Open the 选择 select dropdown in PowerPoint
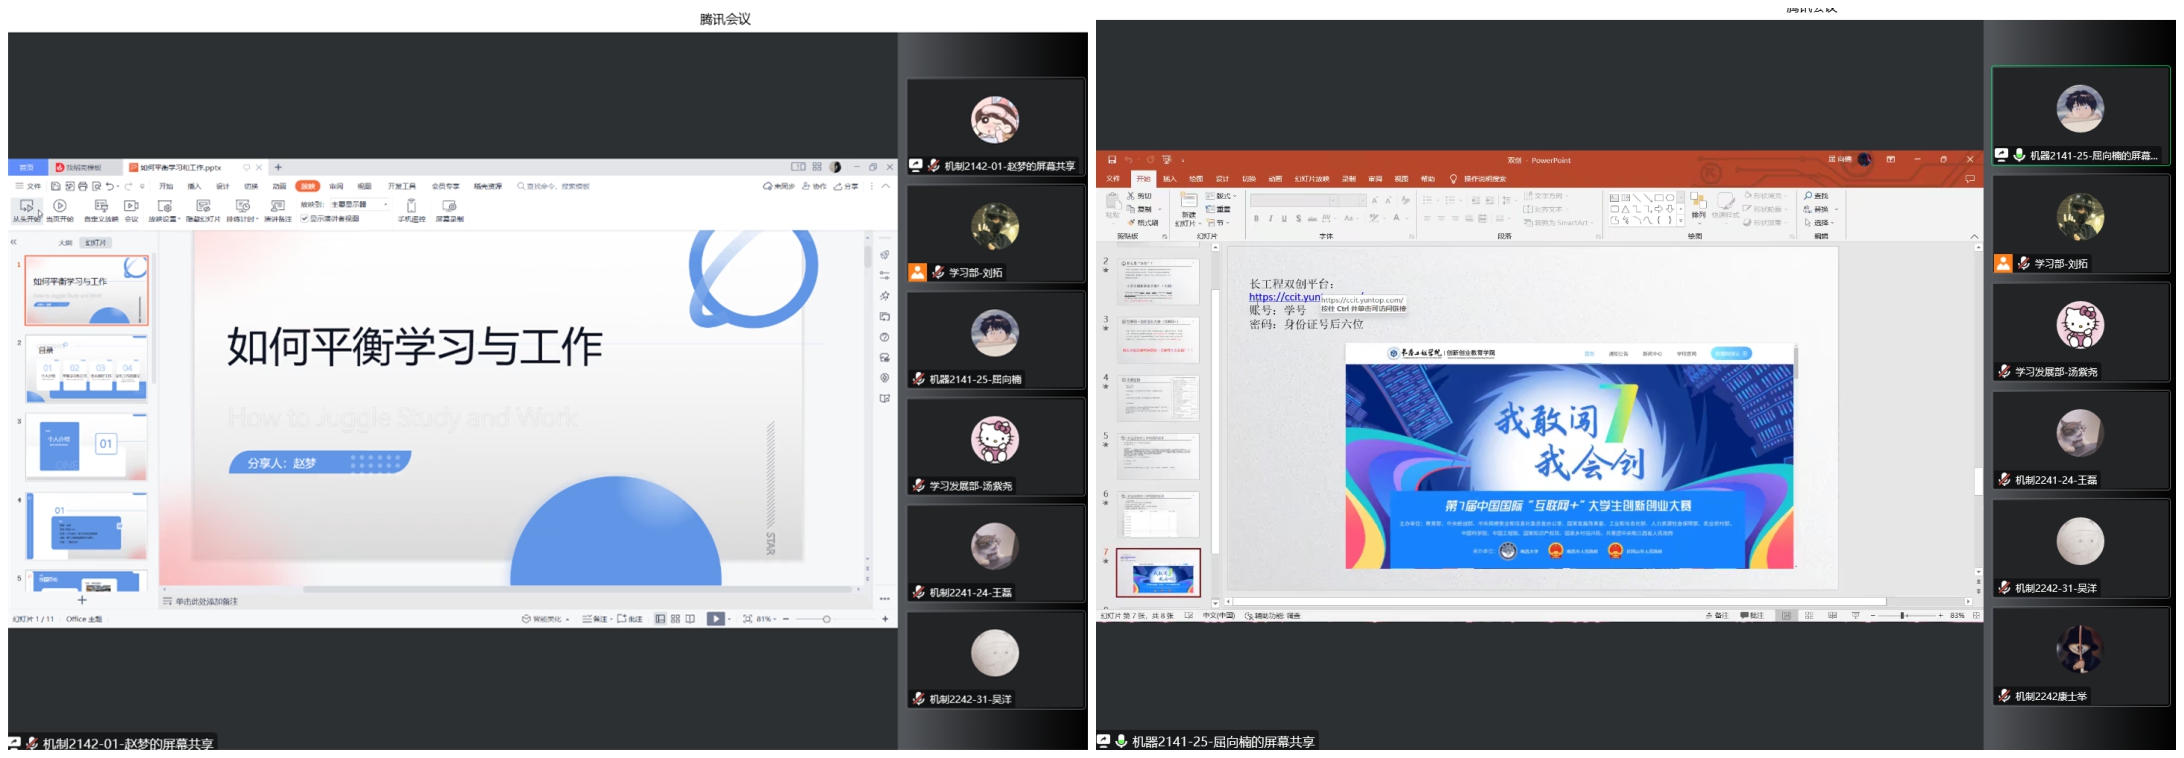 click(x=1819, y=223)
